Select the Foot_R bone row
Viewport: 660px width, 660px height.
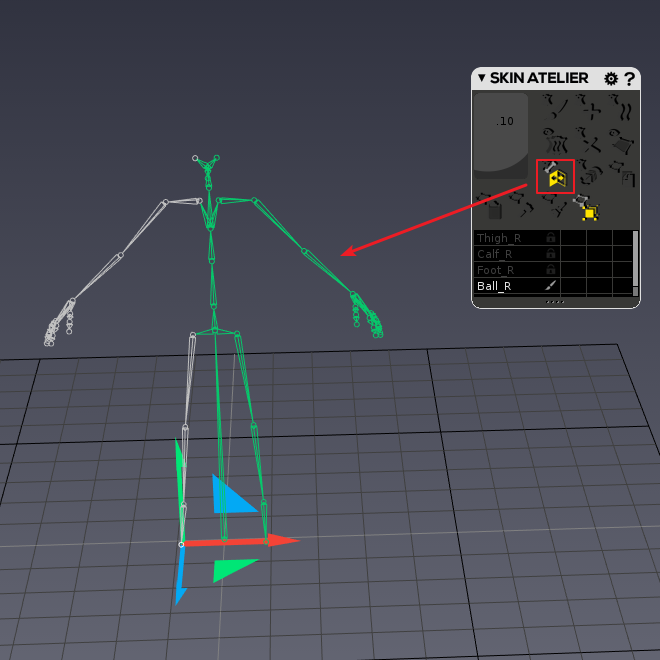pos(553,270)
